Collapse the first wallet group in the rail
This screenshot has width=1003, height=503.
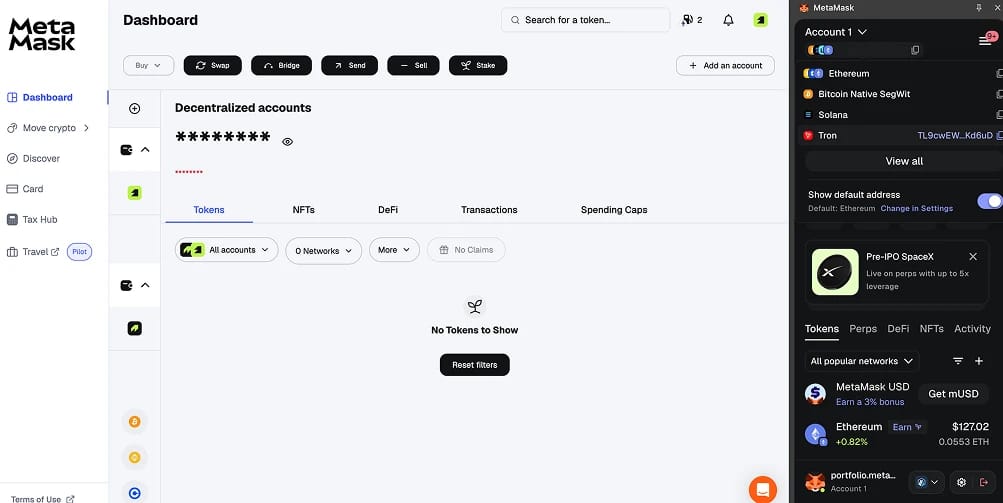coord(145,150)
